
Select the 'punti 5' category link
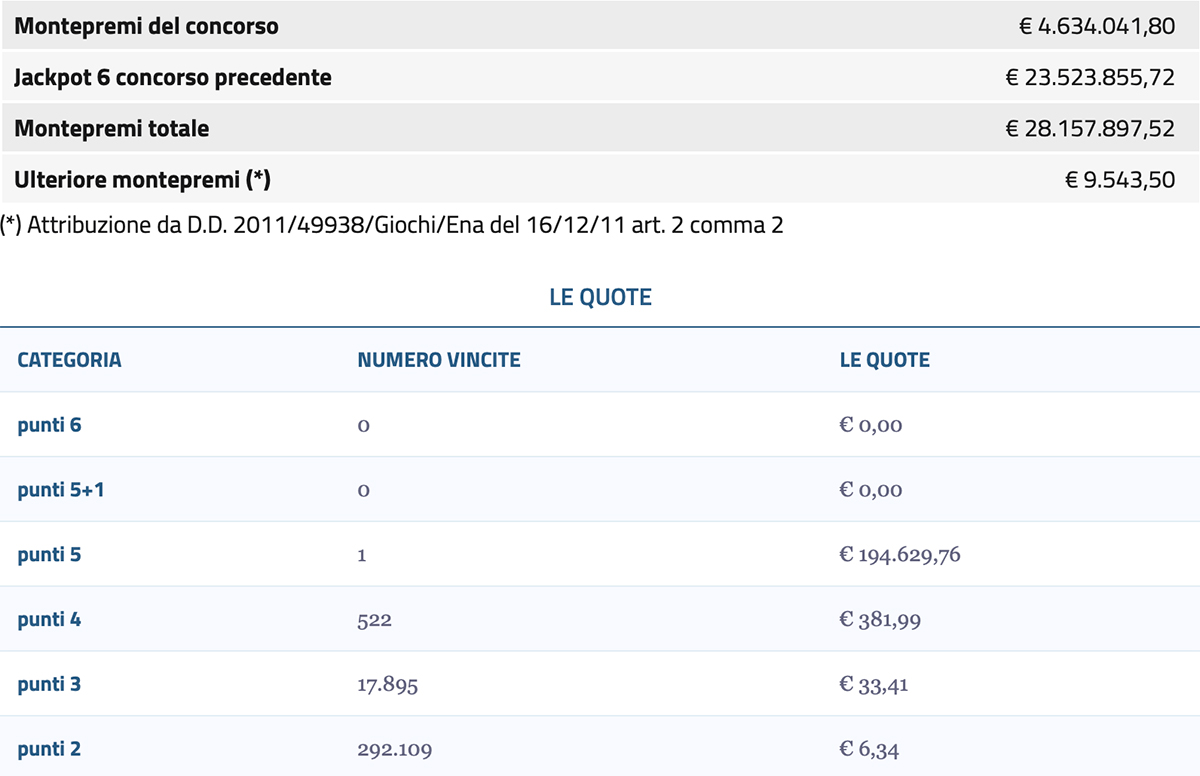[x=49, y=555]
